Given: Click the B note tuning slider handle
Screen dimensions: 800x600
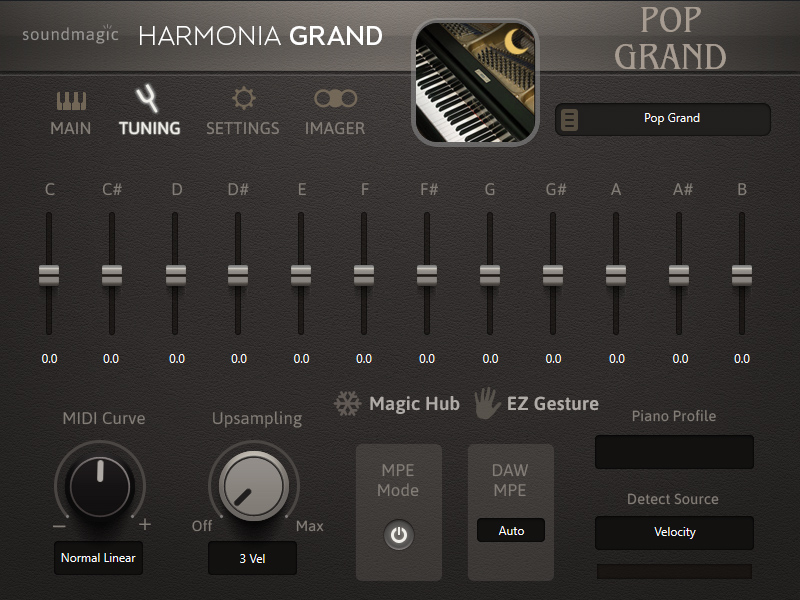Looking at the screenshot, I should coord(742,275).
